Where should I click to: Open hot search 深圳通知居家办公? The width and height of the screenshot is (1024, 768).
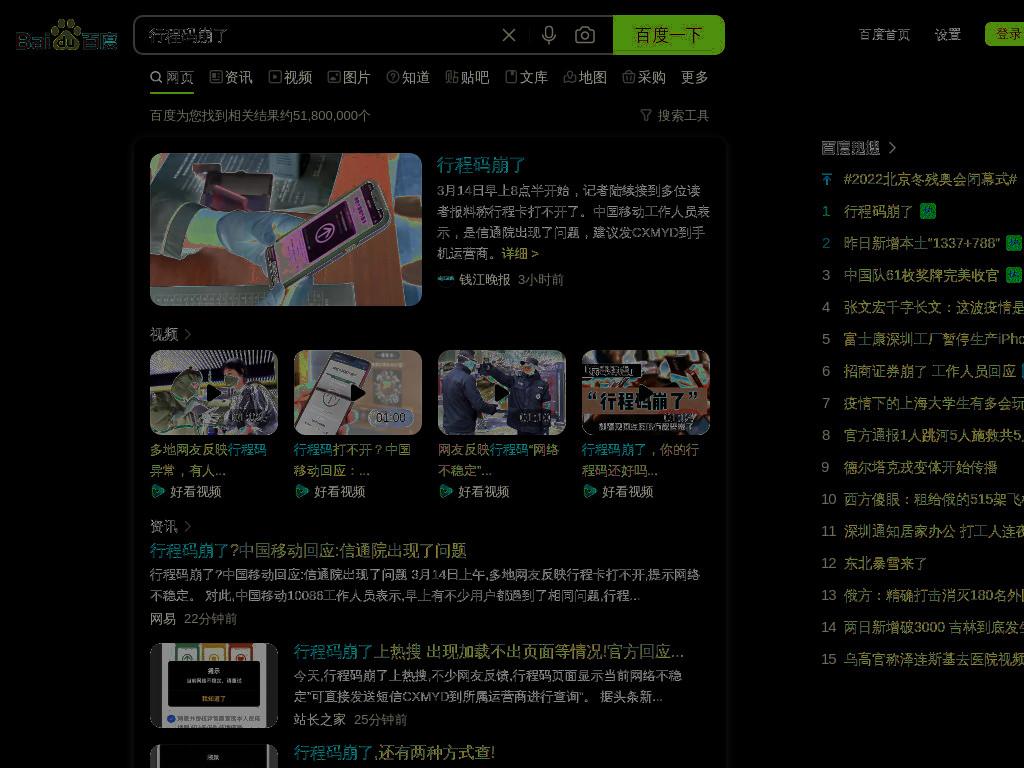pyautogui.click(x=933, y=531)
